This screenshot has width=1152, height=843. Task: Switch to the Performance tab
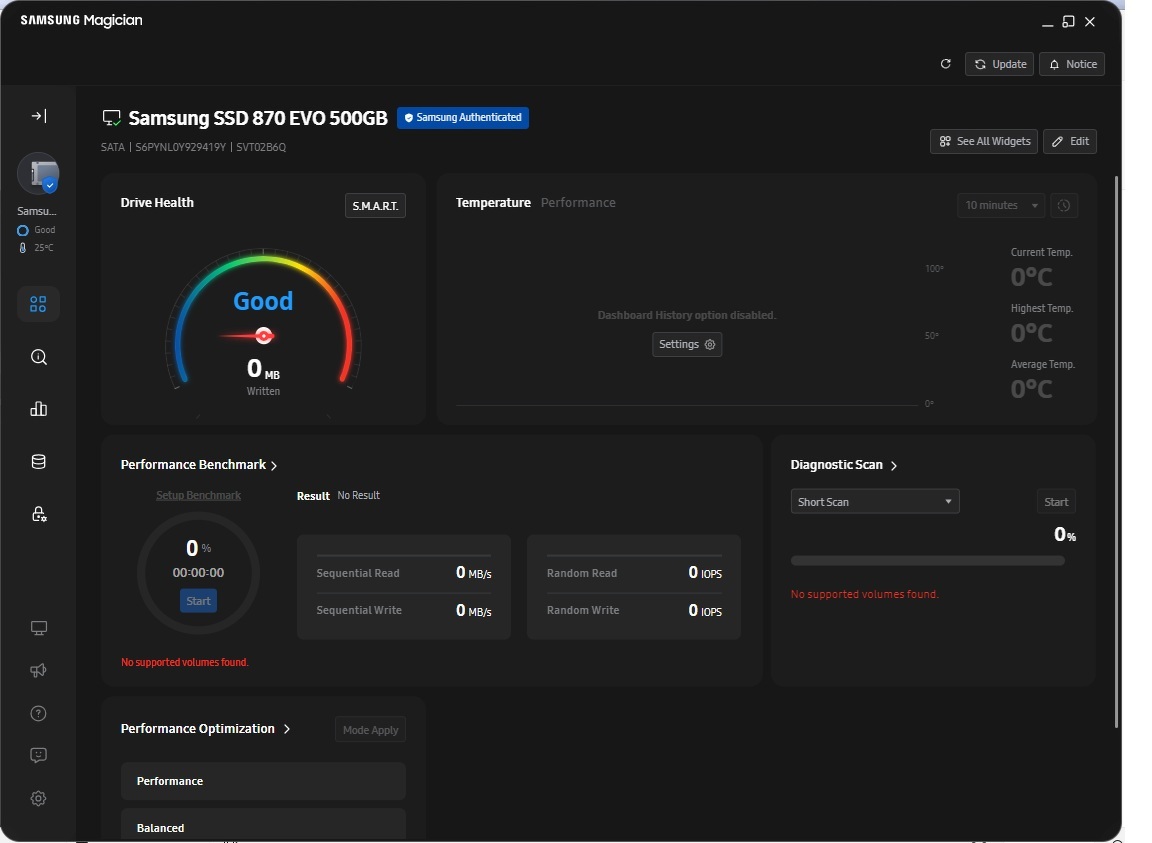[578, 203]
